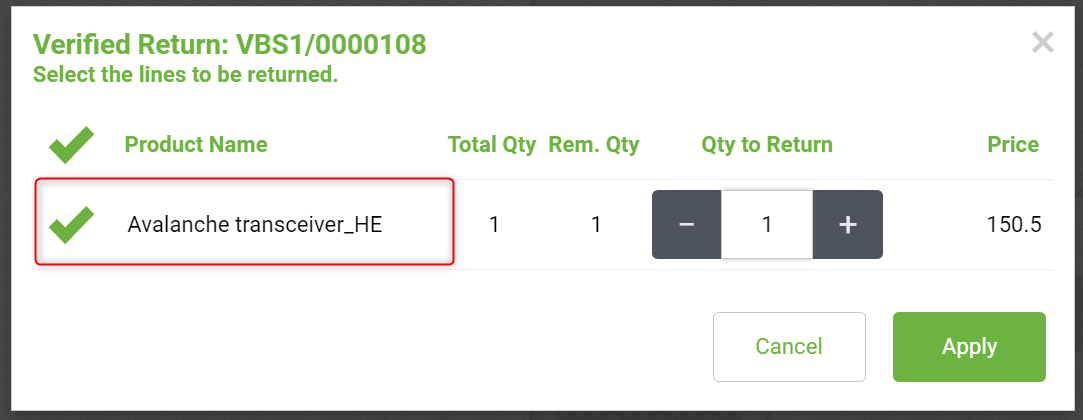Click the Total Qty column header
Image resolution: width=1083 pixels, height=420 pixels.
pyautogui.click(x=492, y=145)
